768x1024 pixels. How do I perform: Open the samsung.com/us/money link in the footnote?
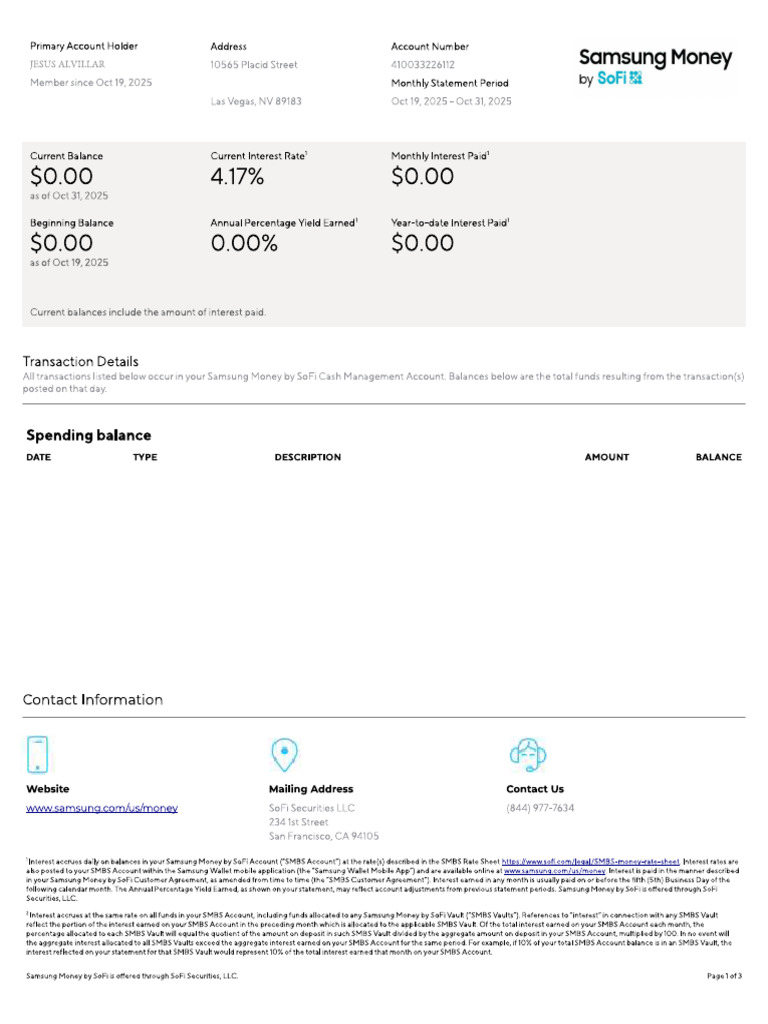554,871
